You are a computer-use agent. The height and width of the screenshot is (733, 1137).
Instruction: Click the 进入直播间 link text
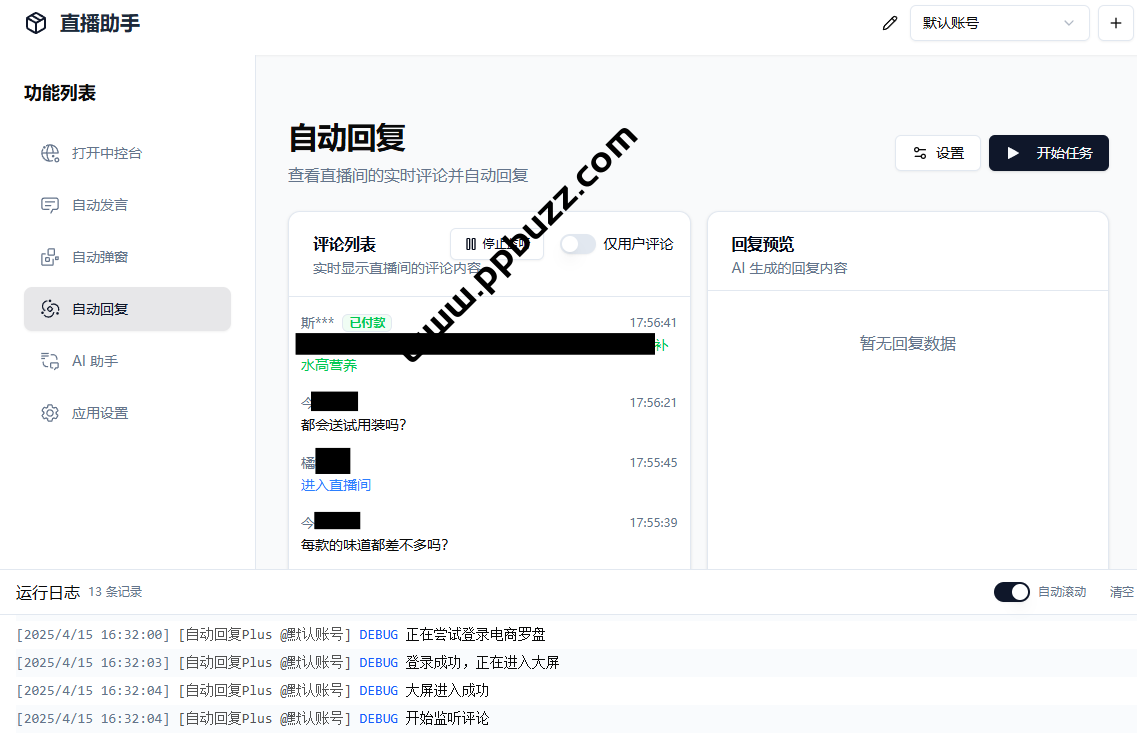click(x=336, y=485)
